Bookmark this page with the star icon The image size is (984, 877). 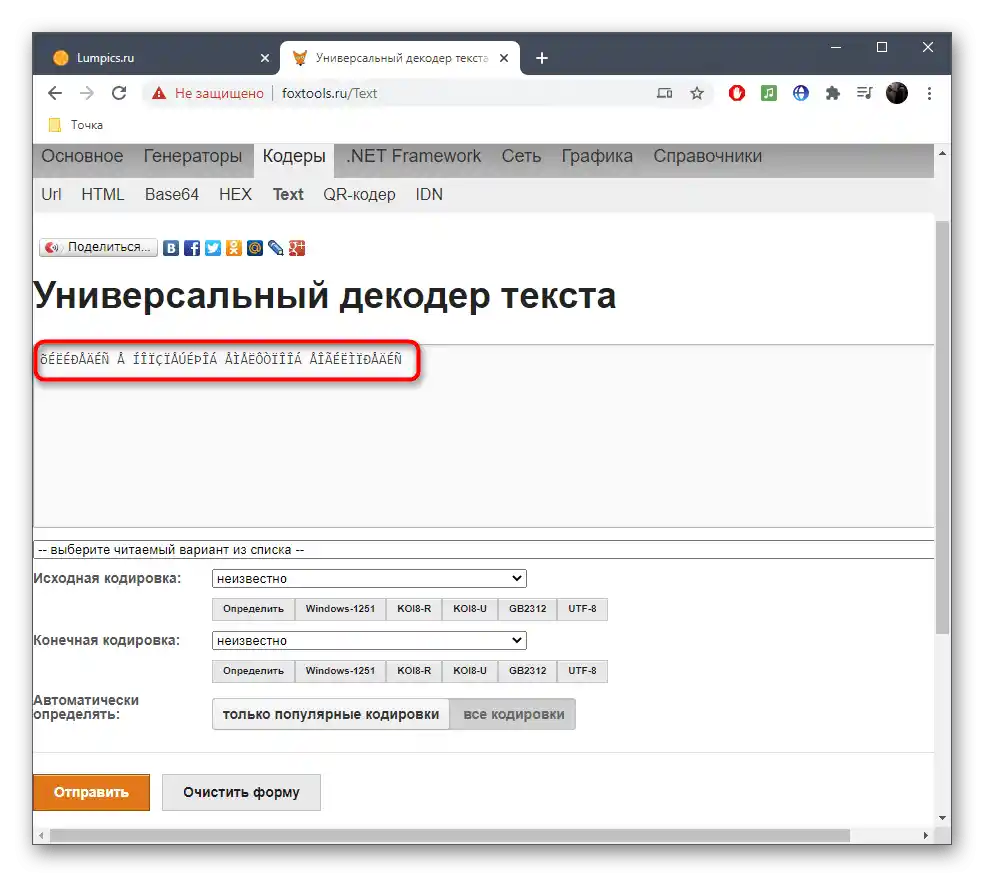(697, 94)
